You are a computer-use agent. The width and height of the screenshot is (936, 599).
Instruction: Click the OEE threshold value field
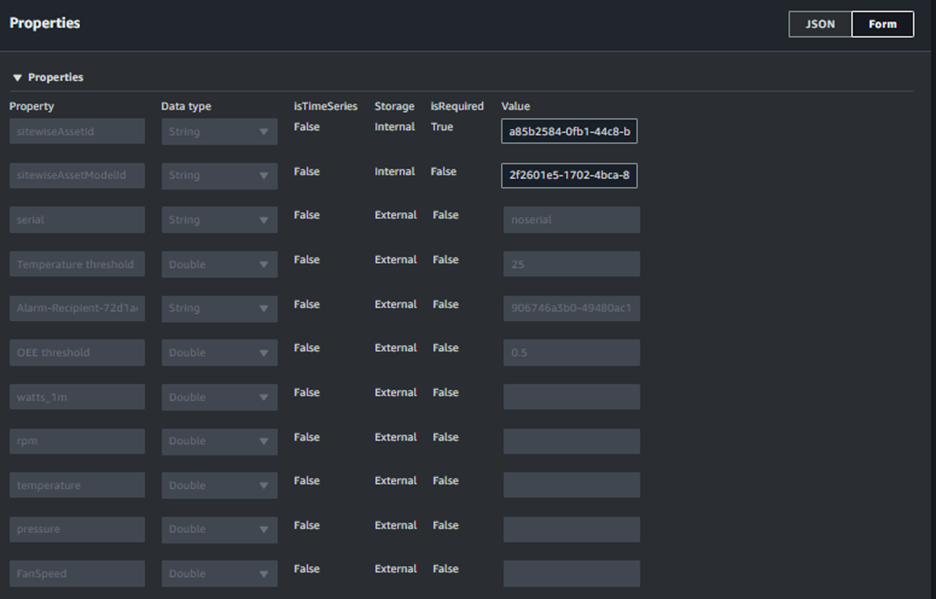pyautogui.click(x=571, y=352)
